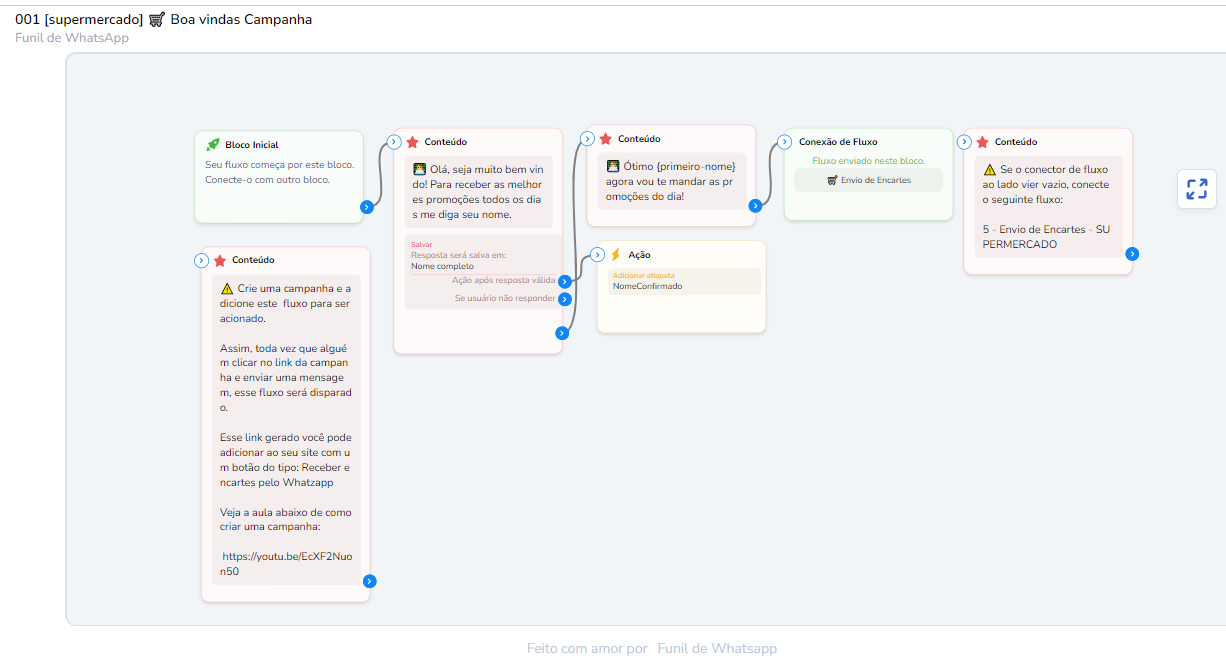Click the lightning bolt icon in Ação block
Screen dimensions: 1226x666
(616, 255)
